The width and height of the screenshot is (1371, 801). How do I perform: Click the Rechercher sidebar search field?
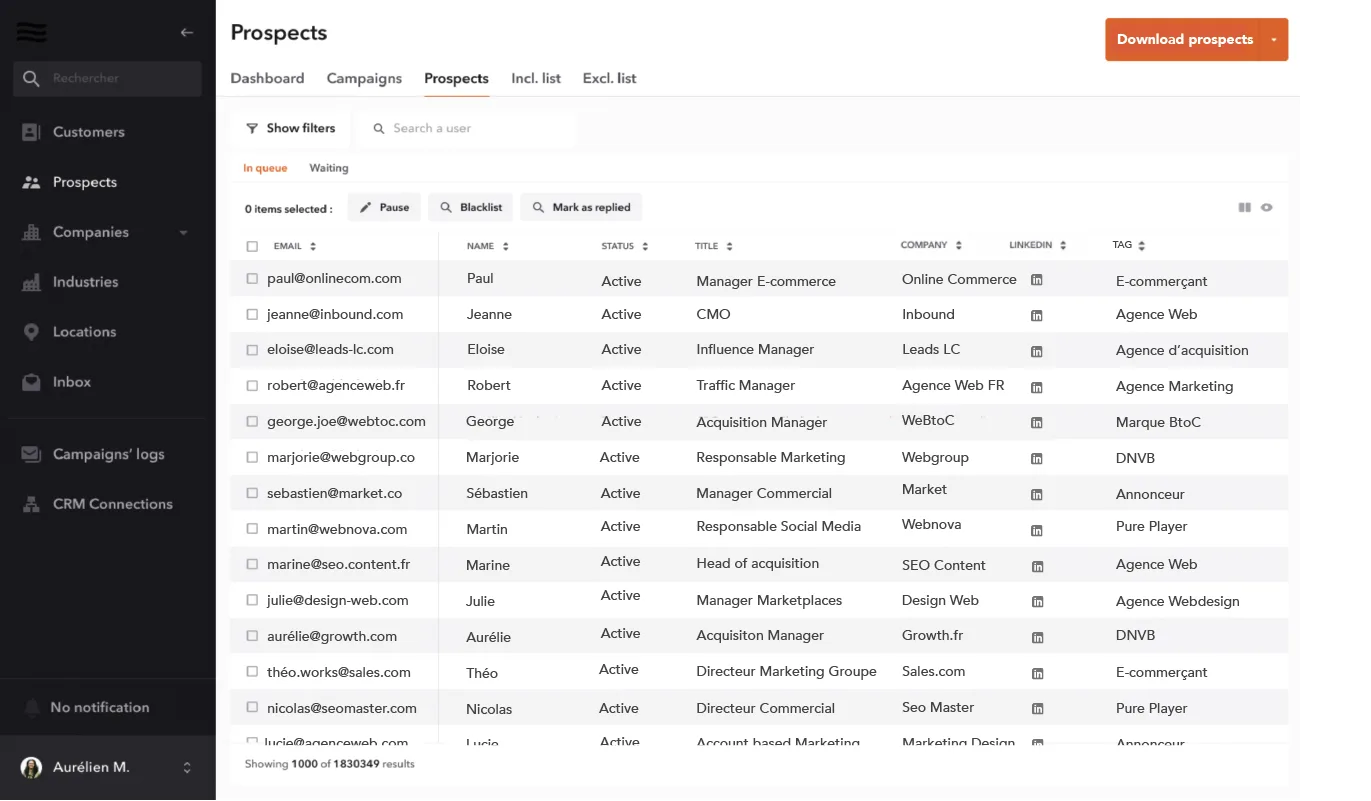coord(107,78)
